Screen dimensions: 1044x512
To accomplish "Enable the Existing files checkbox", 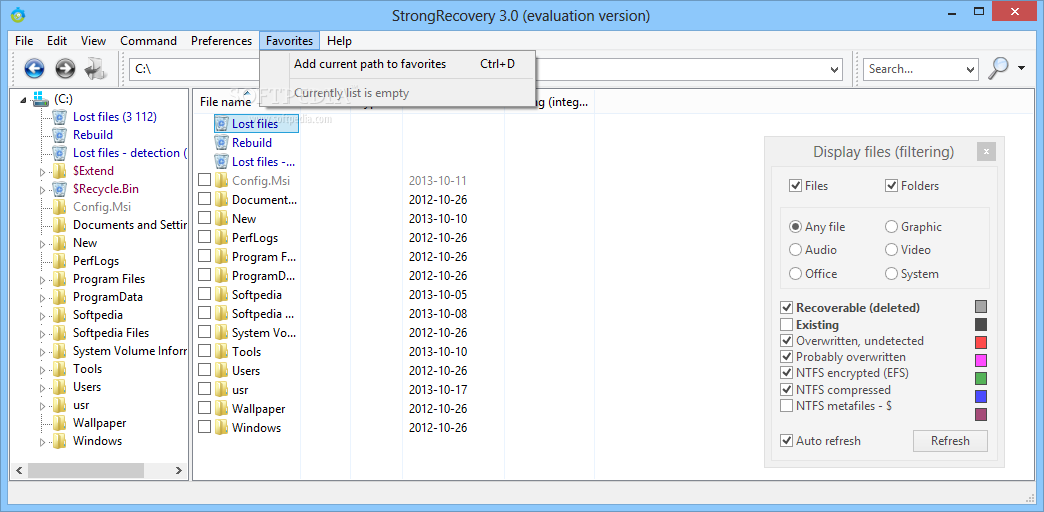I will point(786,325).
